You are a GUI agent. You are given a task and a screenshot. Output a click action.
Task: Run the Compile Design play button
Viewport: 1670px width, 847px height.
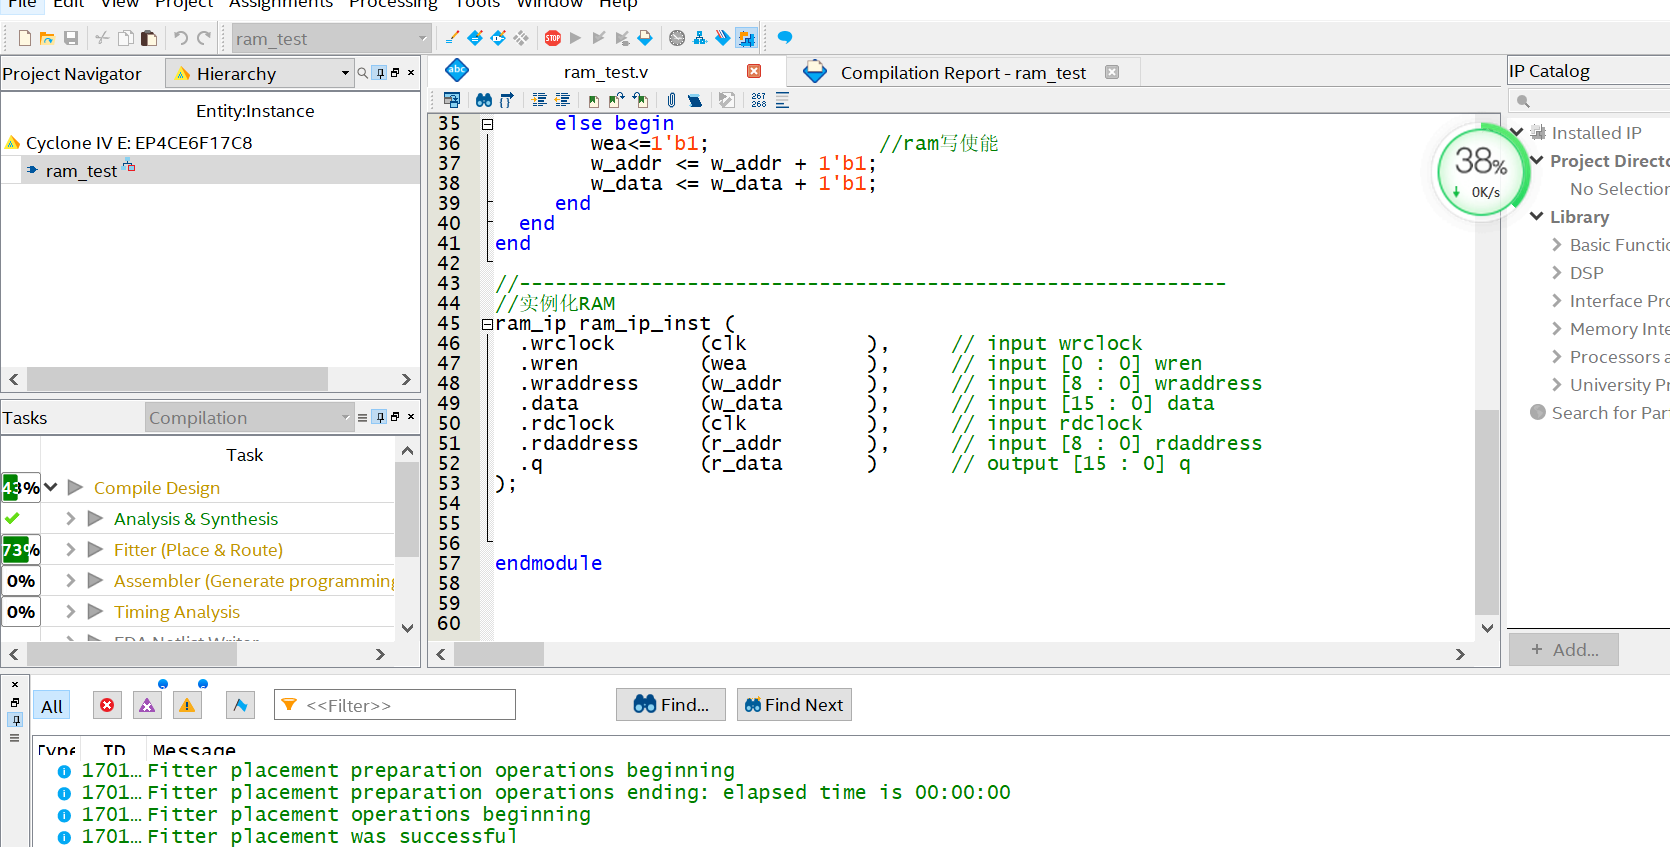point(75,487)
